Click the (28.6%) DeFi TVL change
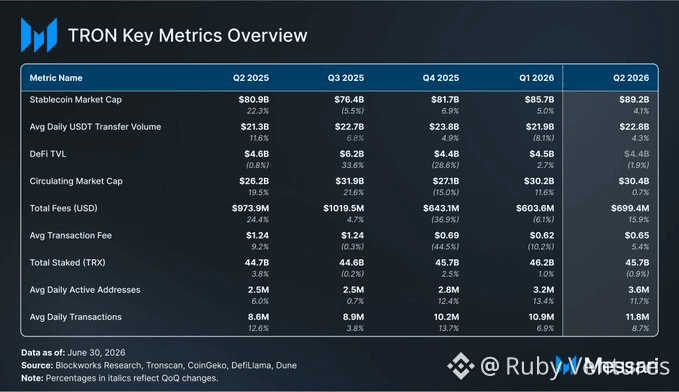The height and width of the screenshot is (392, 679). pos(446,165)
